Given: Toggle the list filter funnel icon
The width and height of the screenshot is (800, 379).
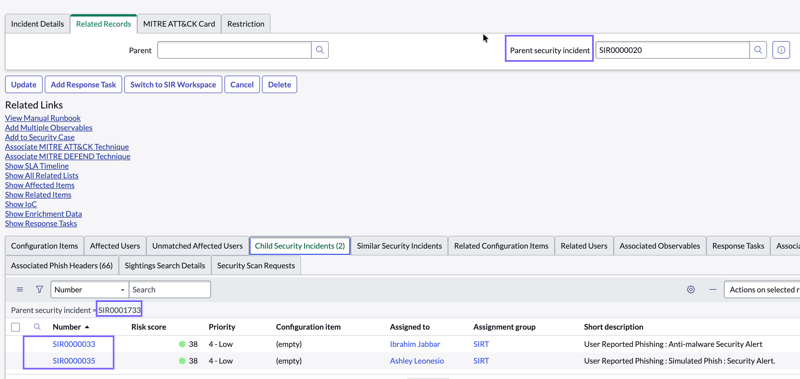Looking at the screenshot, I should pyautogui.click(x=39, y=289).
